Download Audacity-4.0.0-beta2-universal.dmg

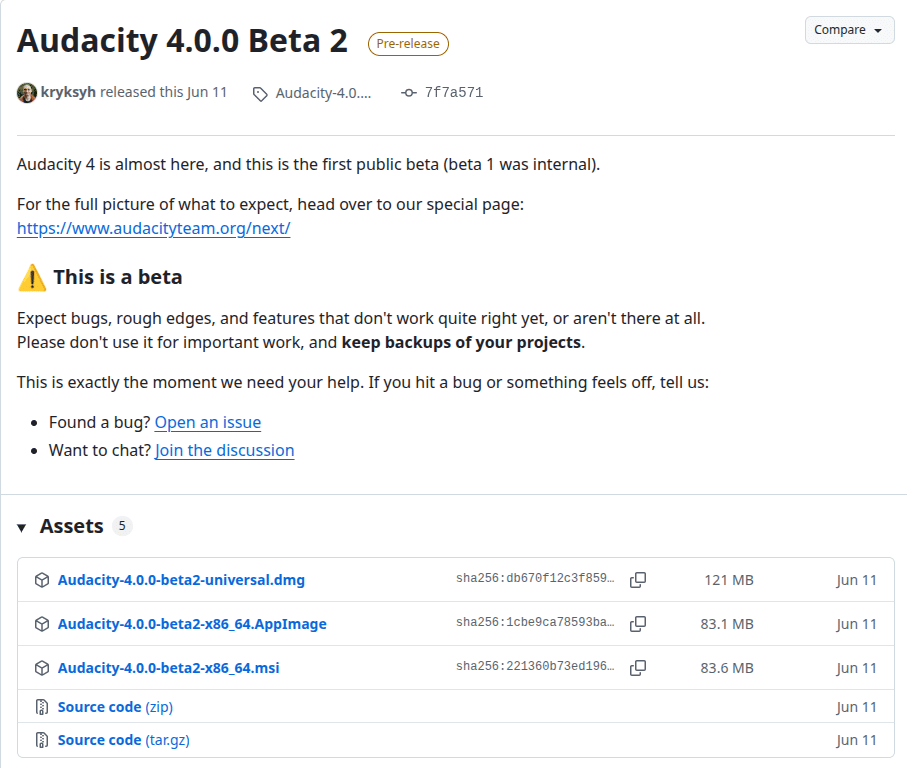181,580
